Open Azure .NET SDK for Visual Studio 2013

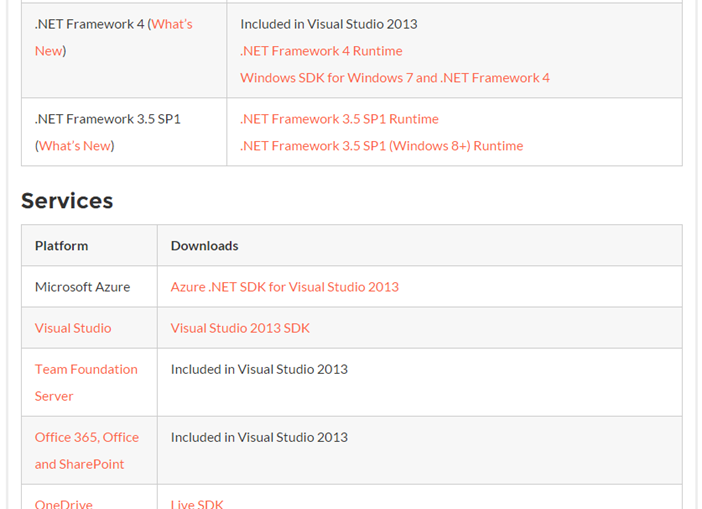tap(284, 287)
